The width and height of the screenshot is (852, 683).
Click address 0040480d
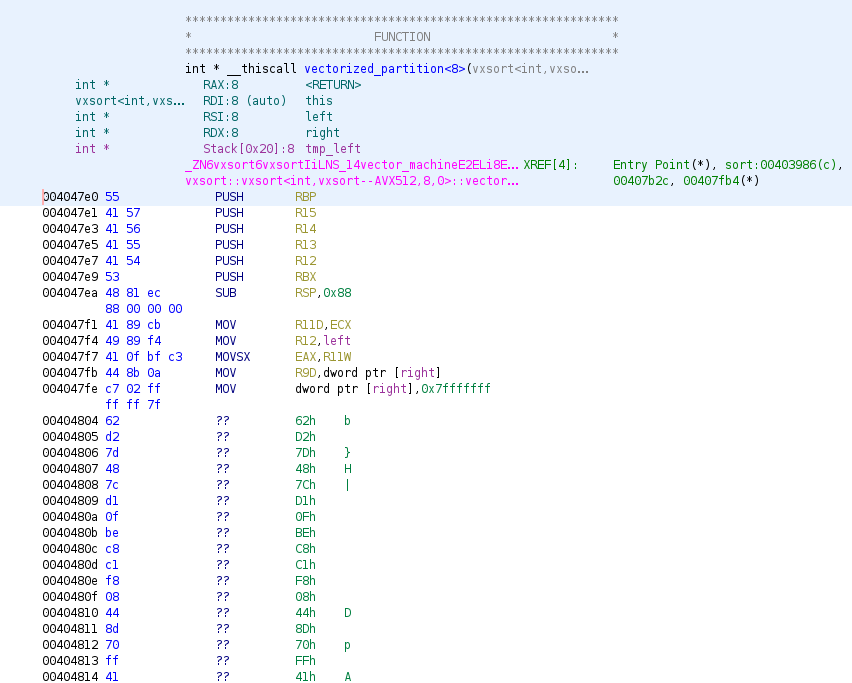coord(70,565)
